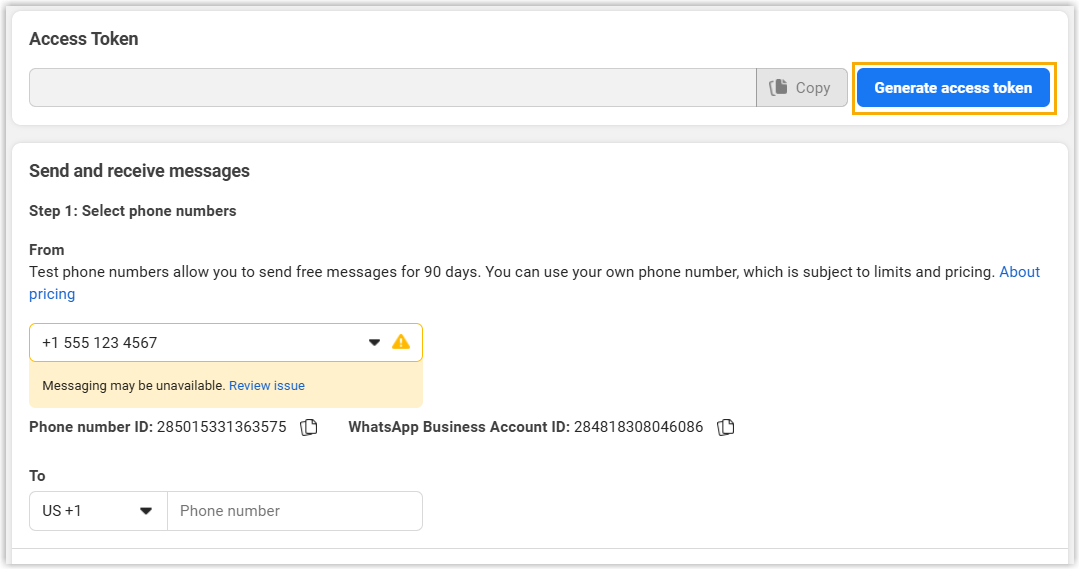Click the recipient Phone number input field

294,511
